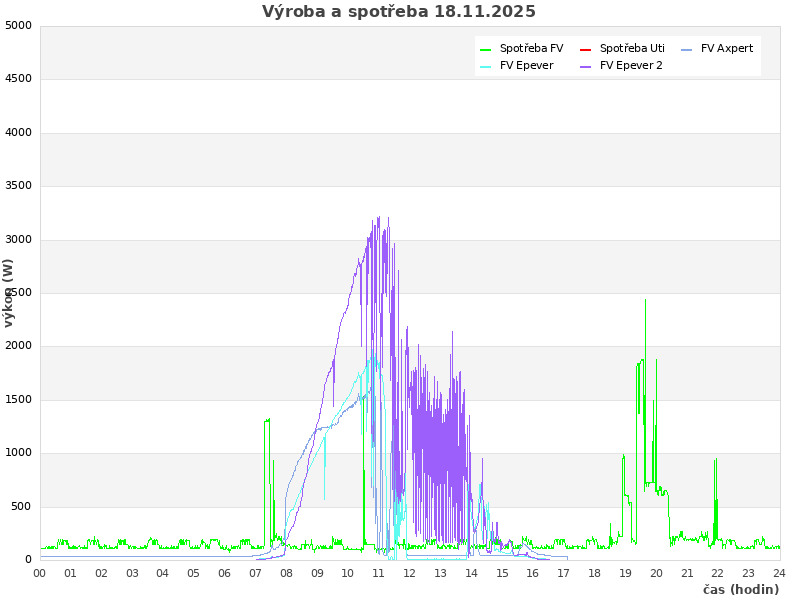This screenshot has width=800, height=600.
Task: Click the čas (hodin) x-axis label
Action: (740, 590)
